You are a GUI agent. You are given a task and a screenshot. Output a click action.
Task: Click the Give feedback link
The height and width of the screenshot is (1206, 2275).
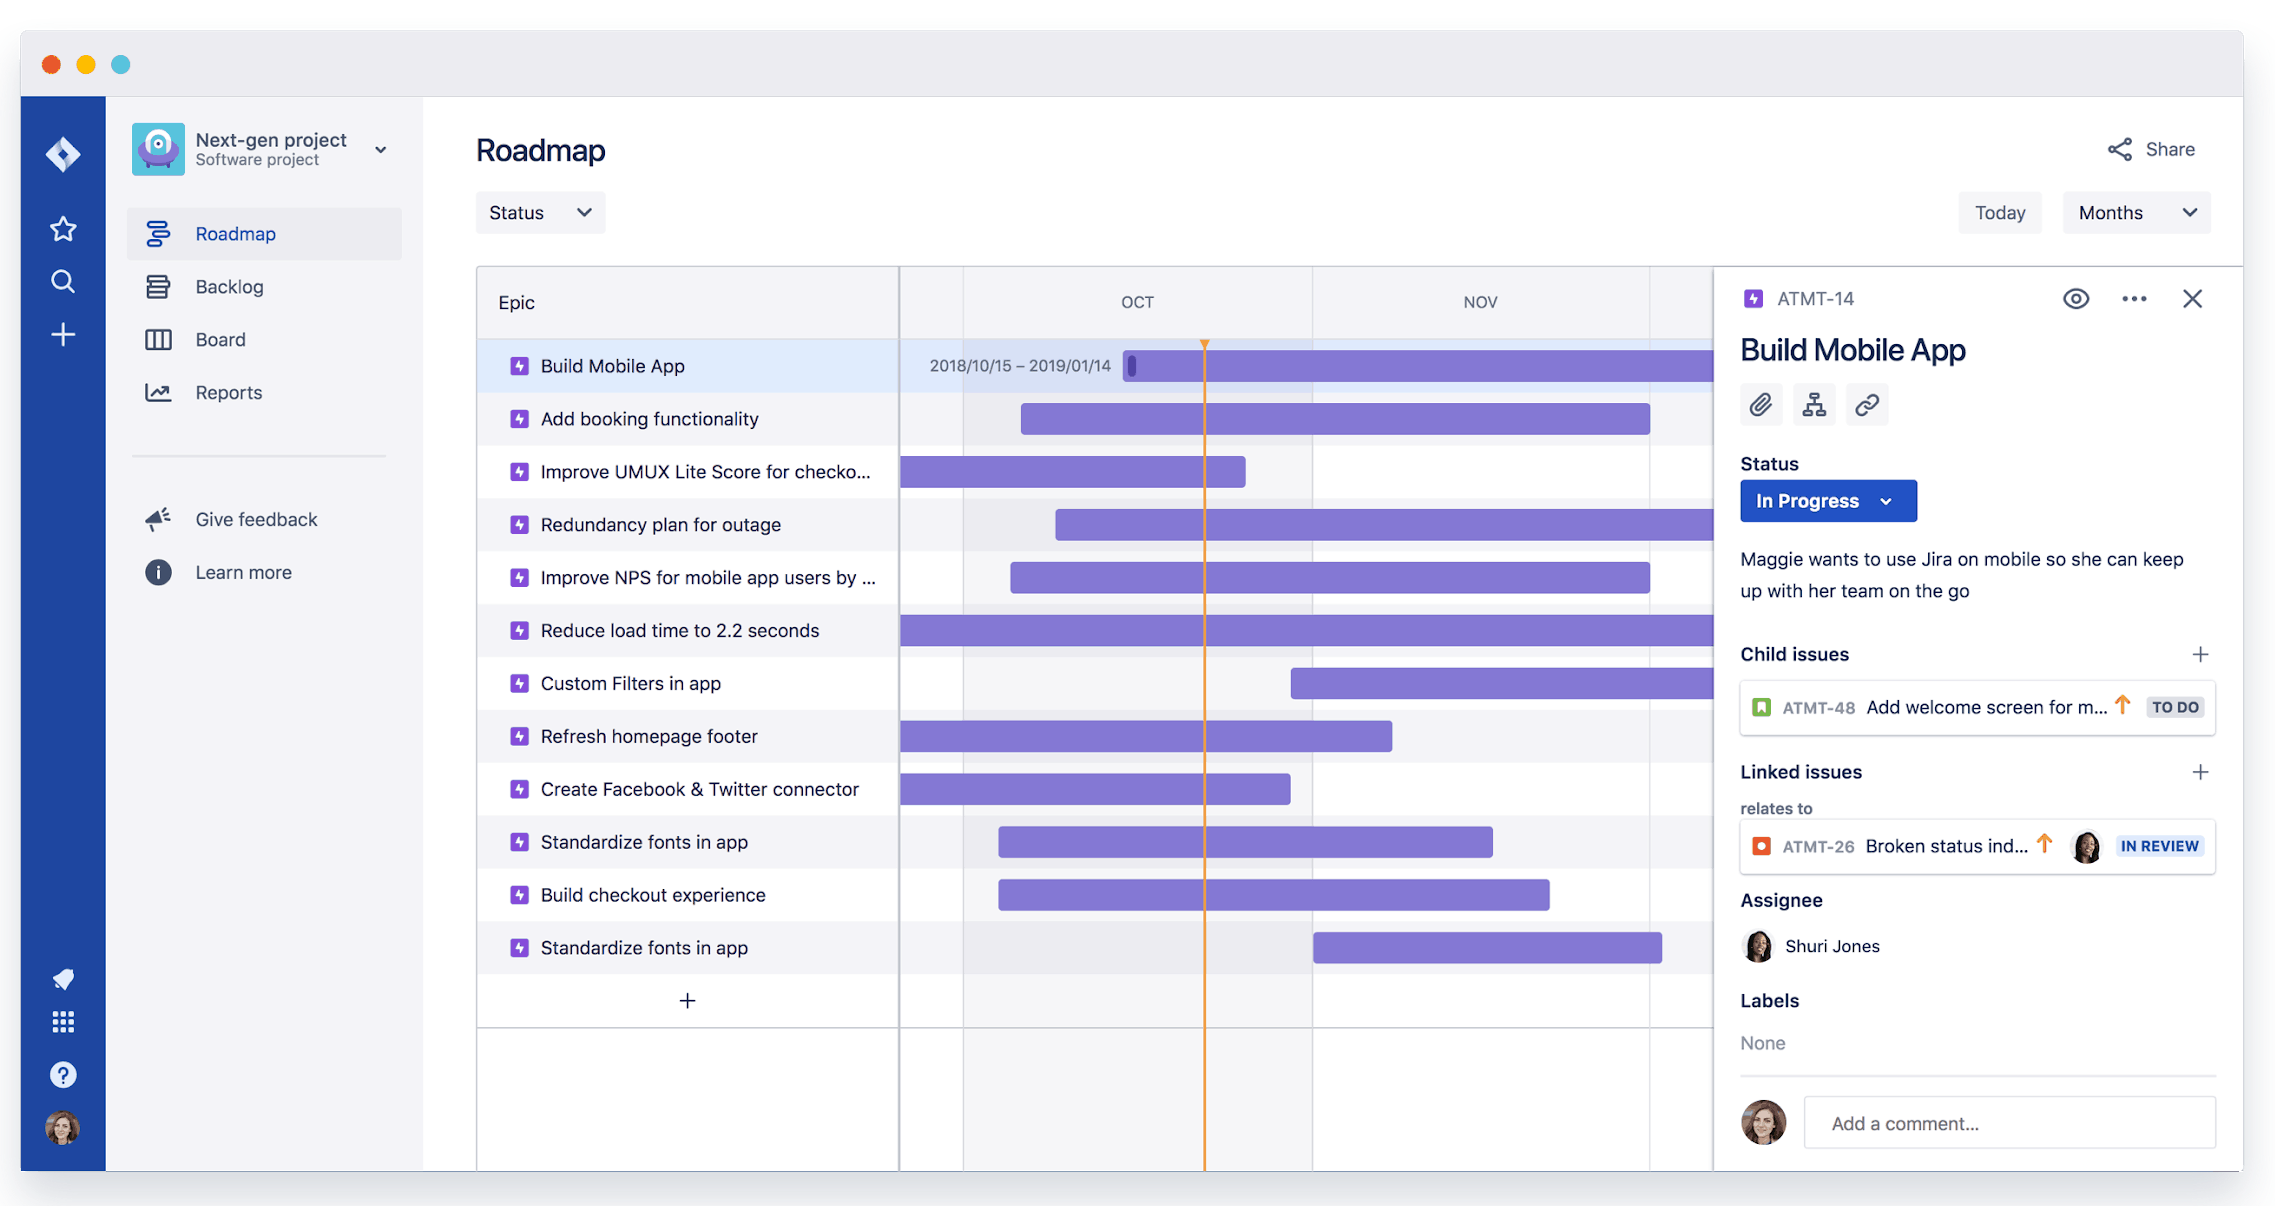tap(255, 519)
